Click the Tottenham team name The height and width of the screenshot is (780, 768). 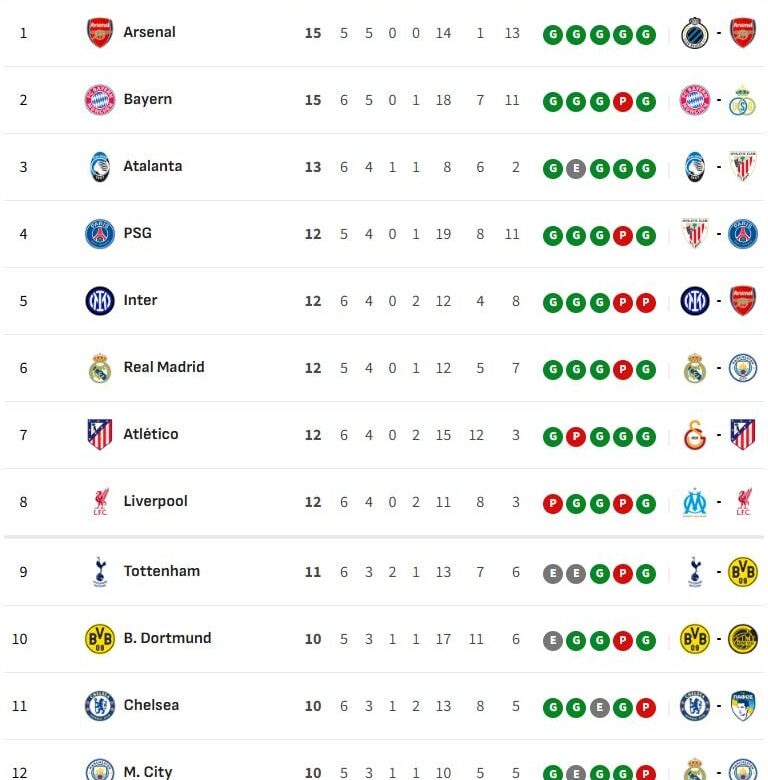pos(161,571)
